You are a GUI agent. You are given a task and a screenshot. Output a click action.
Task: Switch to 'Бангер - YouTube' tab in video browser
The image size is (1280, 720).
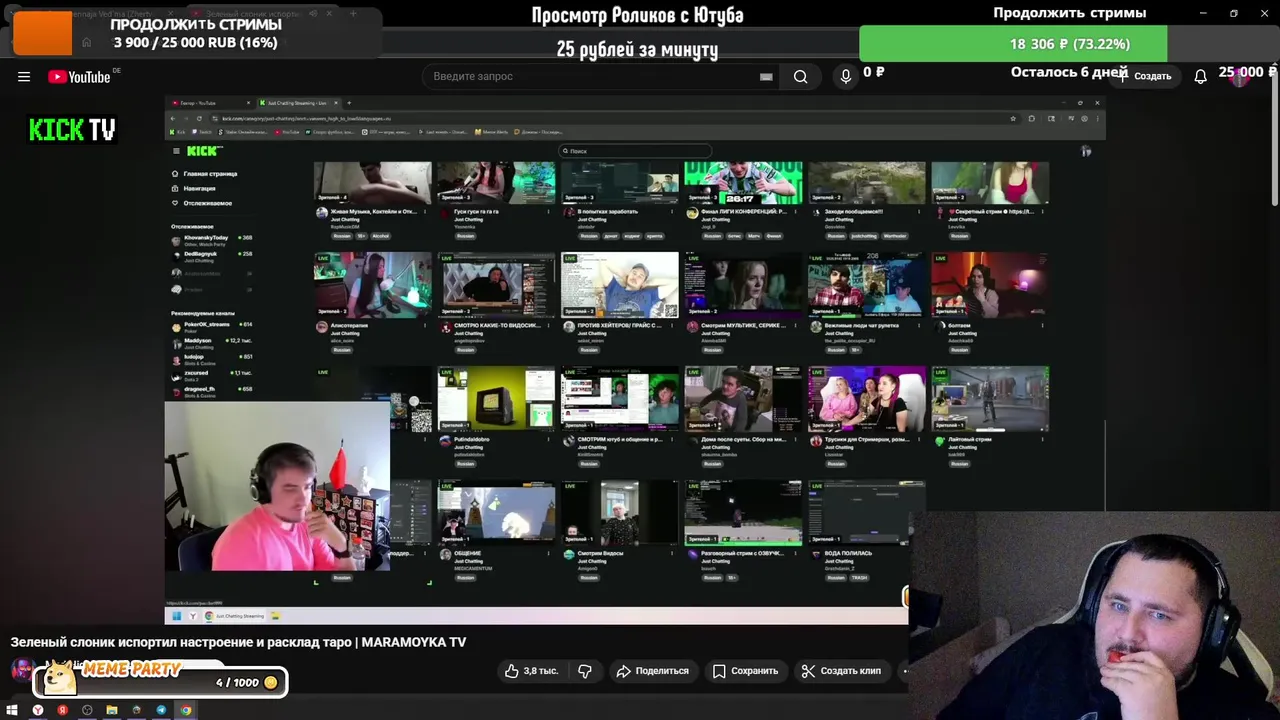209,103
